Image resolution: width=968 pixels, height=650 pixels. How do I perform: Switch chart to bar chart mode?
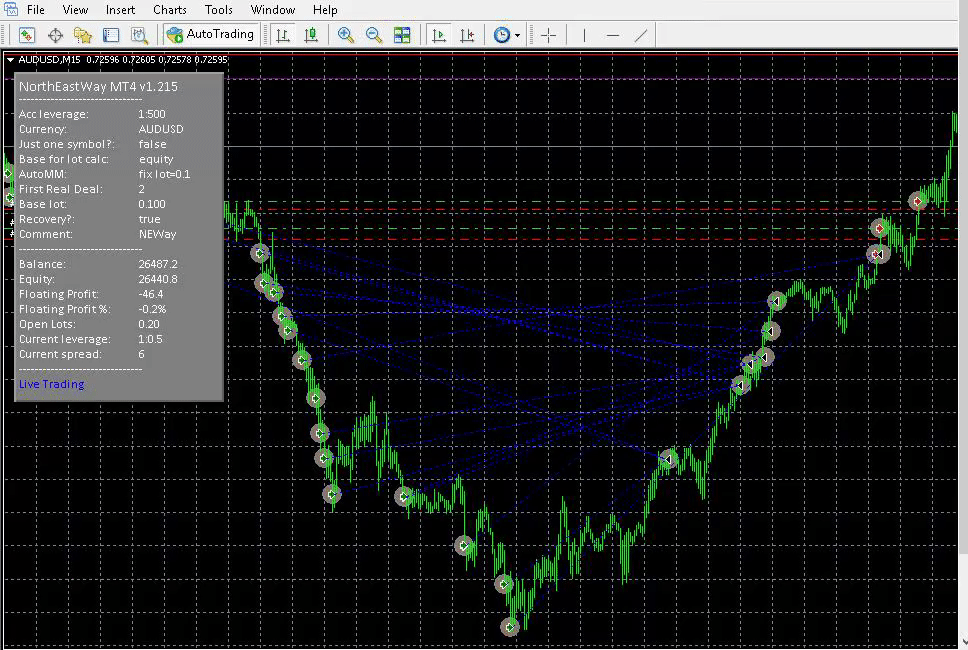pos(283,35)
